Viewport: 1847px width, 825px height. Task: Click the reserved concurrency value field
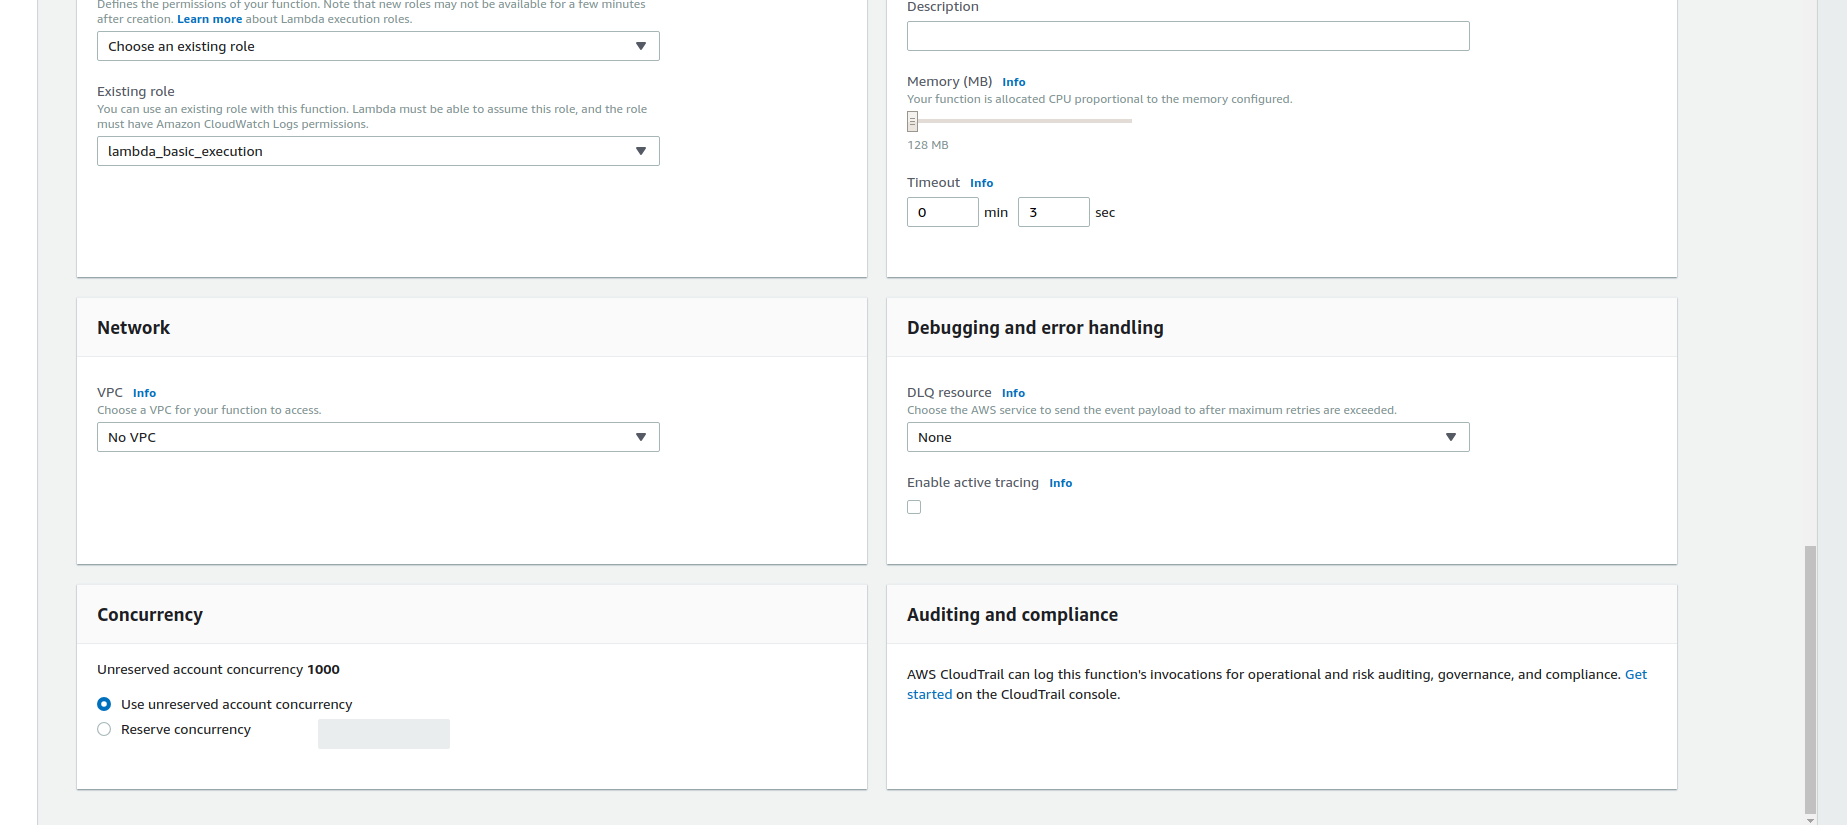[383, 734]
